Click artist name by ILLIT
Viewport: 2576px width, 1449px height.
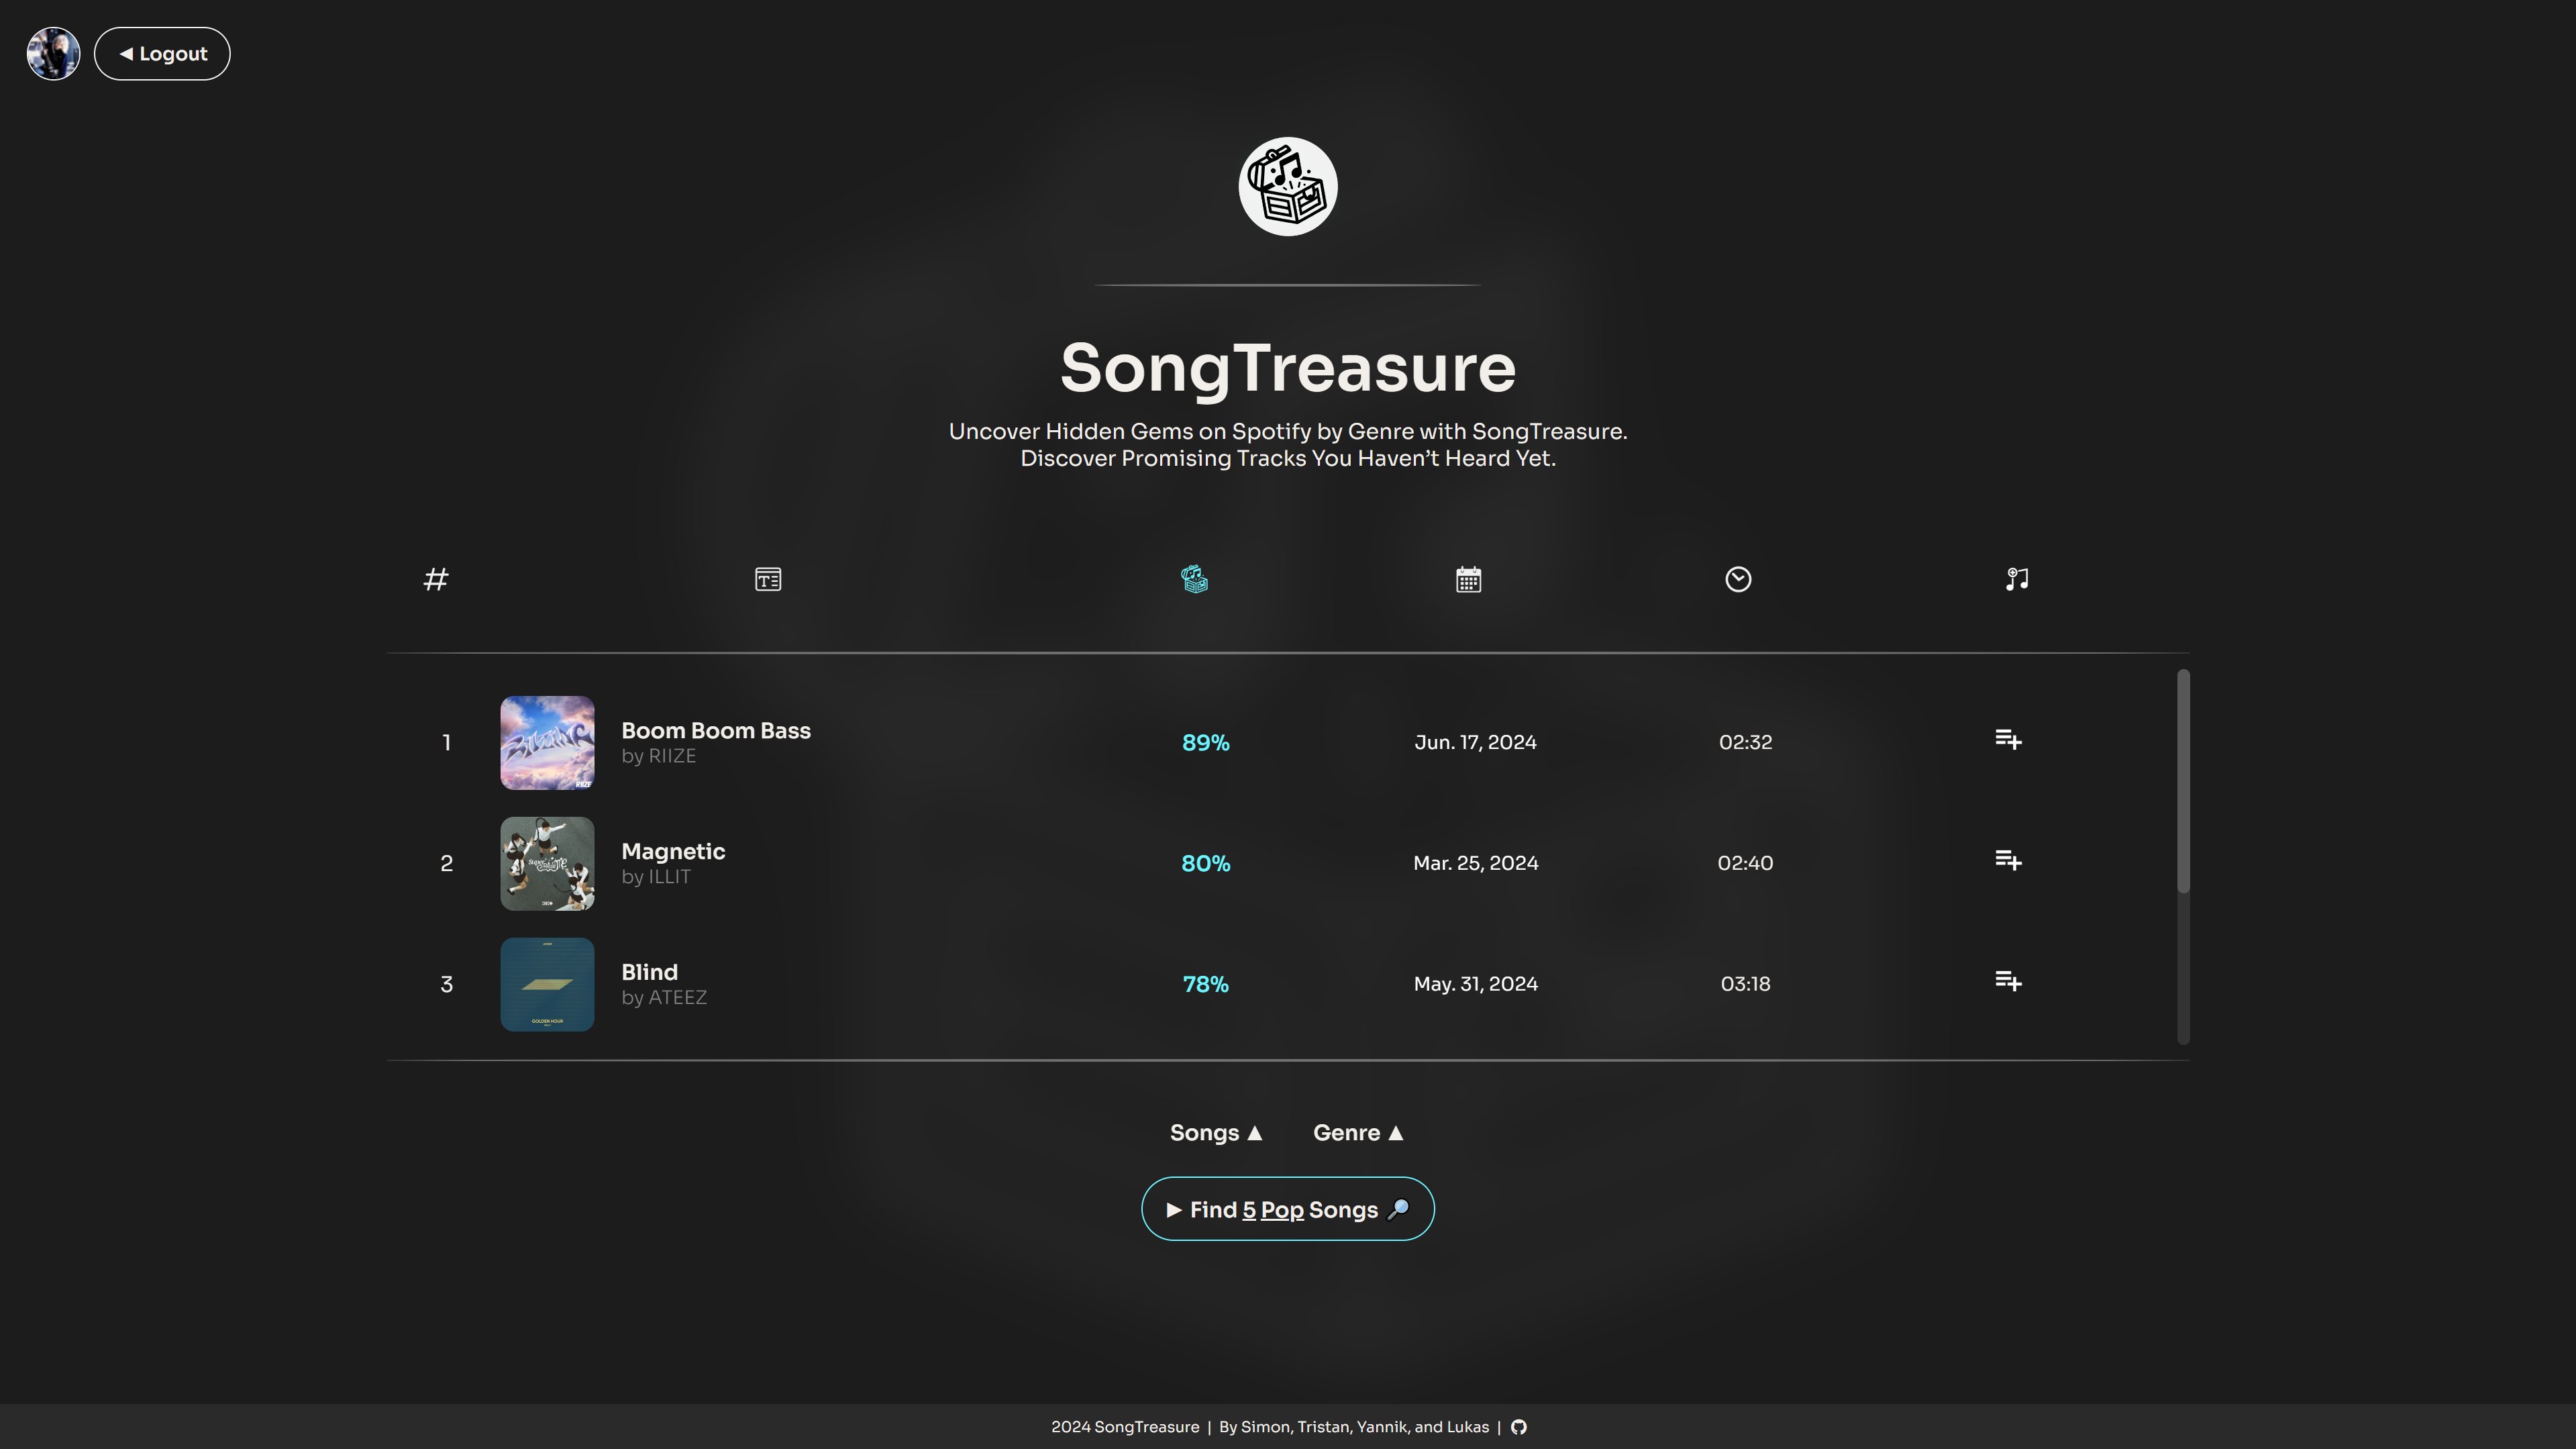coord(655,878)
